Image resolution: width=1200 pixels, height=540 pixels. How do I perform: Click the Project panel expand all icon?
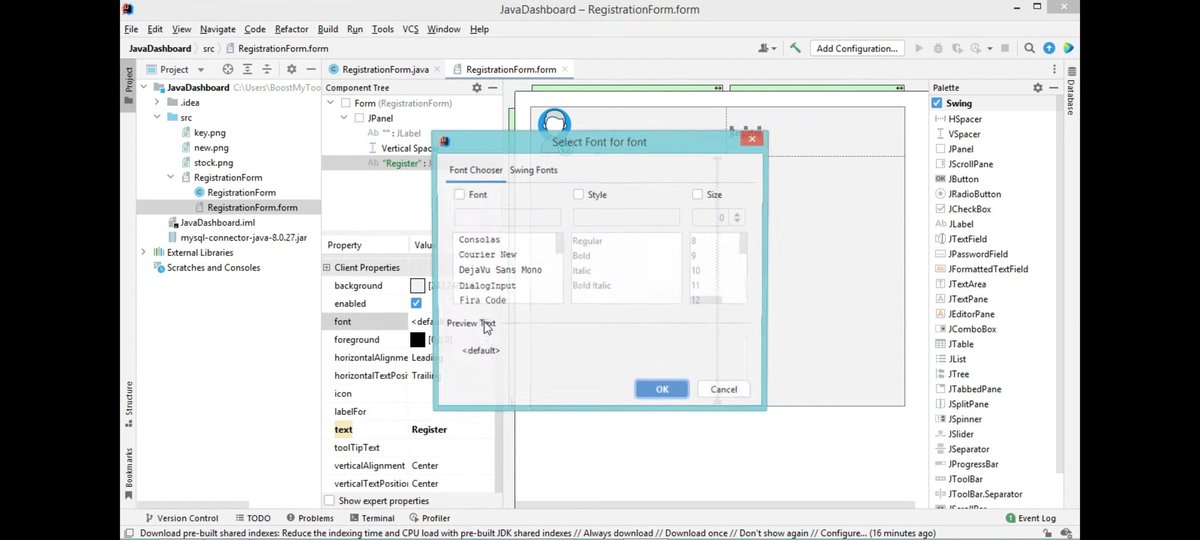(247, 69)
